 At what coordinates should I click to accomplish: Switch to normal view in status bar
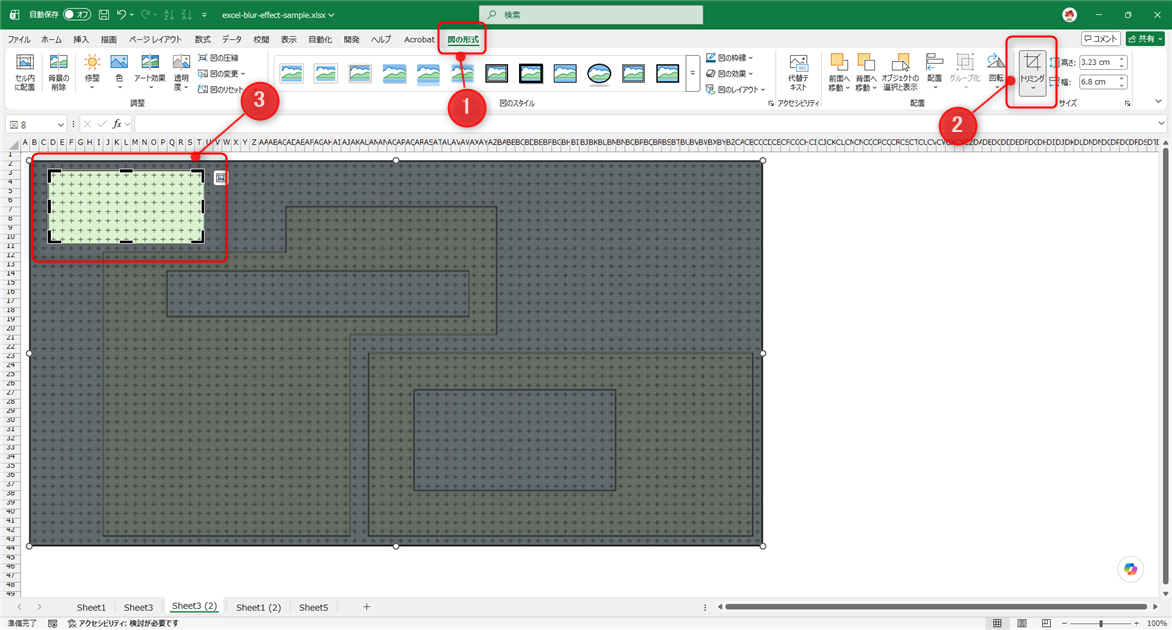coord(997,623)
